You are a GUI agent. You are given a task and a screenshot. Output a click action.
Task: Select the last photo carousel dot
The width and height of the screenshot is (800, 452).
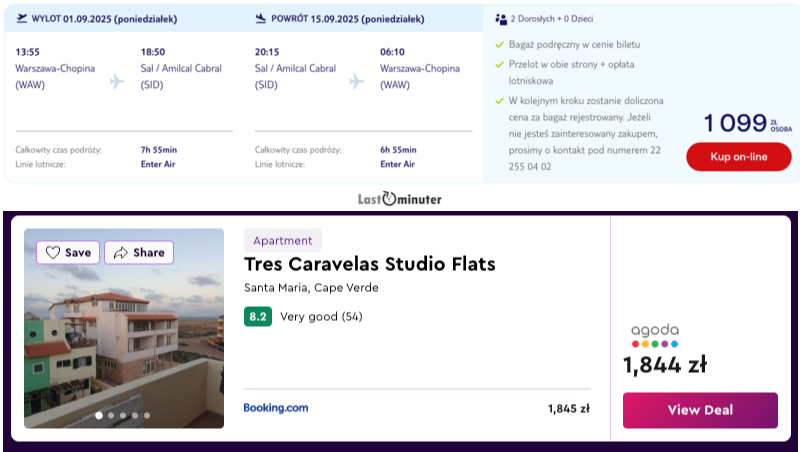point(147,415)
